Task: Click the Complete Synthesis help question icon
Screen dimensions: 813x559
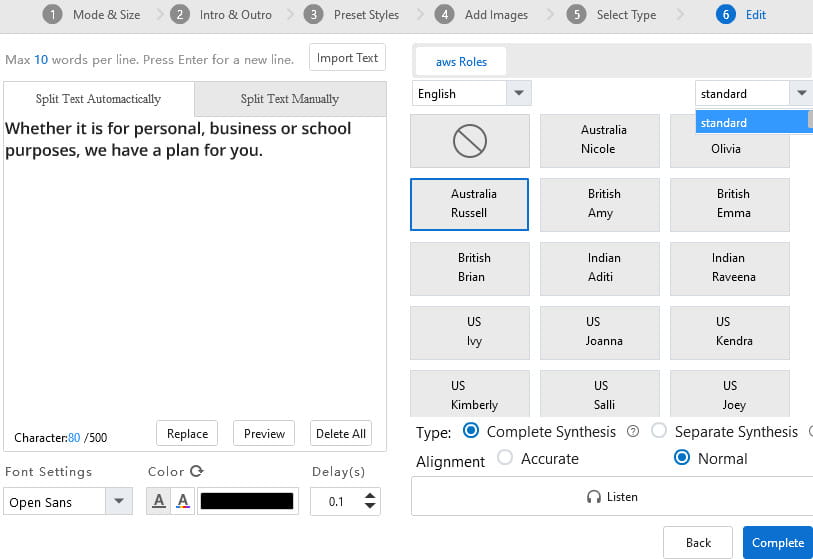Action: point(632,432)
